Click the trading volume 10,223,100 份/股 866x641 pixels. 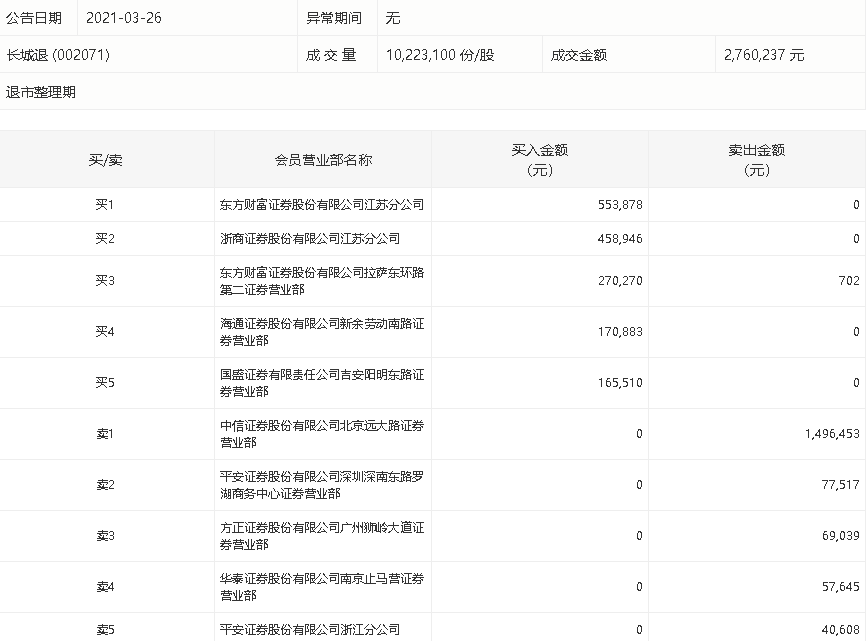(x=440, y=55)
